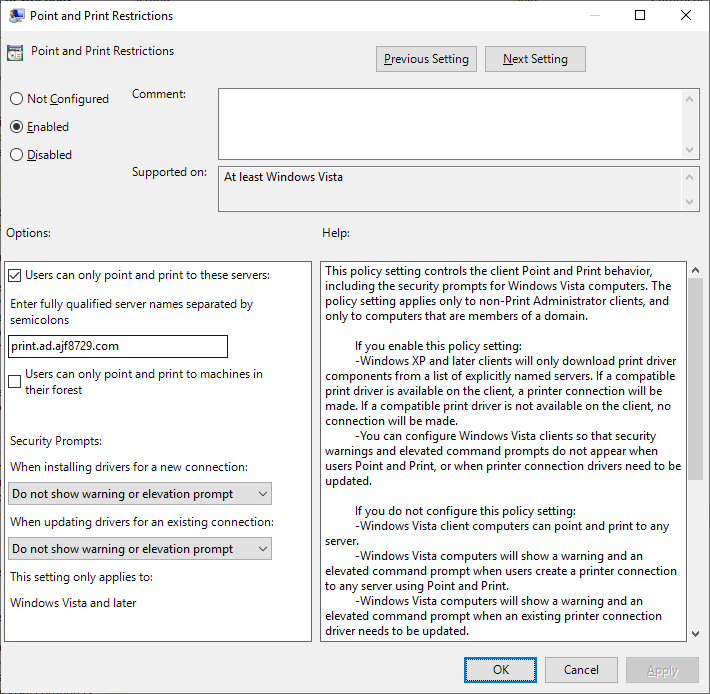Click the 'Windows Vista and later' text

coord(73,603)
